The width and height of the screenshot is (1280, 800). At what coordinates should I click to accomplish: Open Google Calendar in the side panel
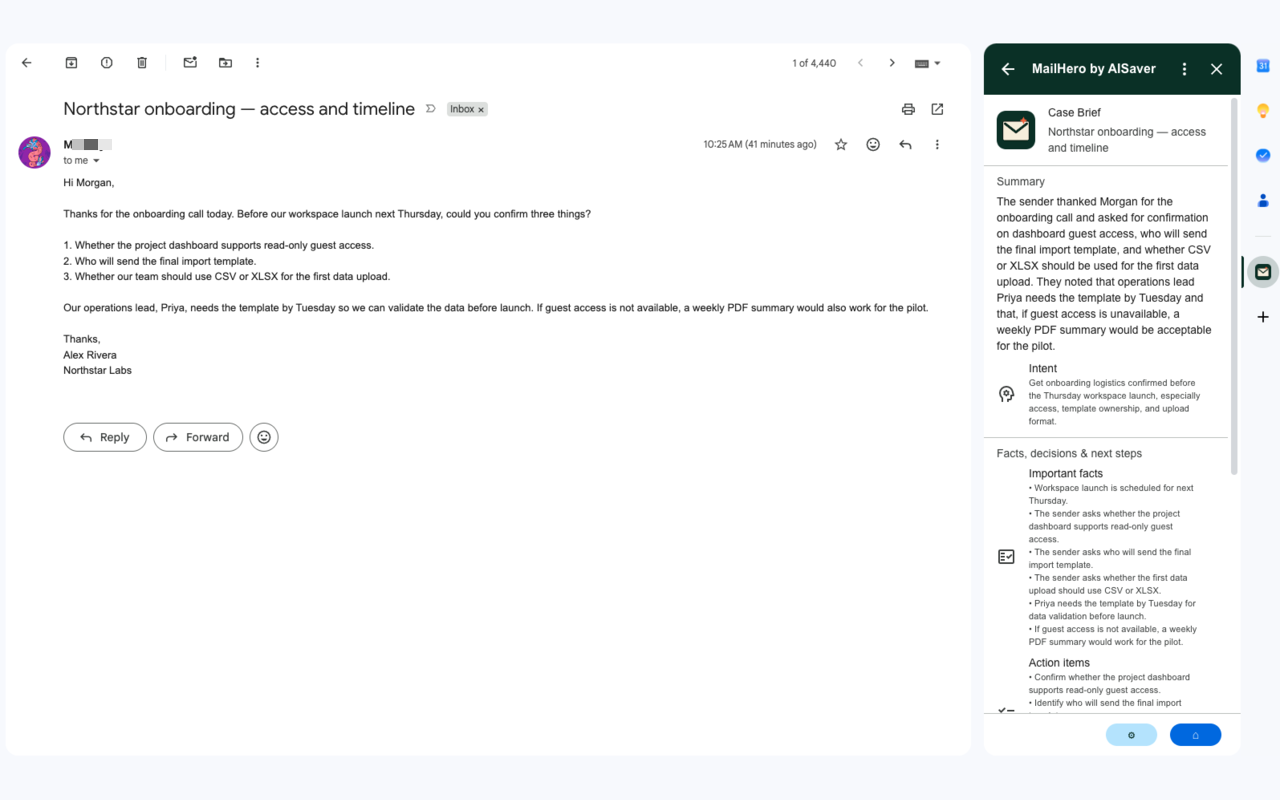click(1263, 66)
